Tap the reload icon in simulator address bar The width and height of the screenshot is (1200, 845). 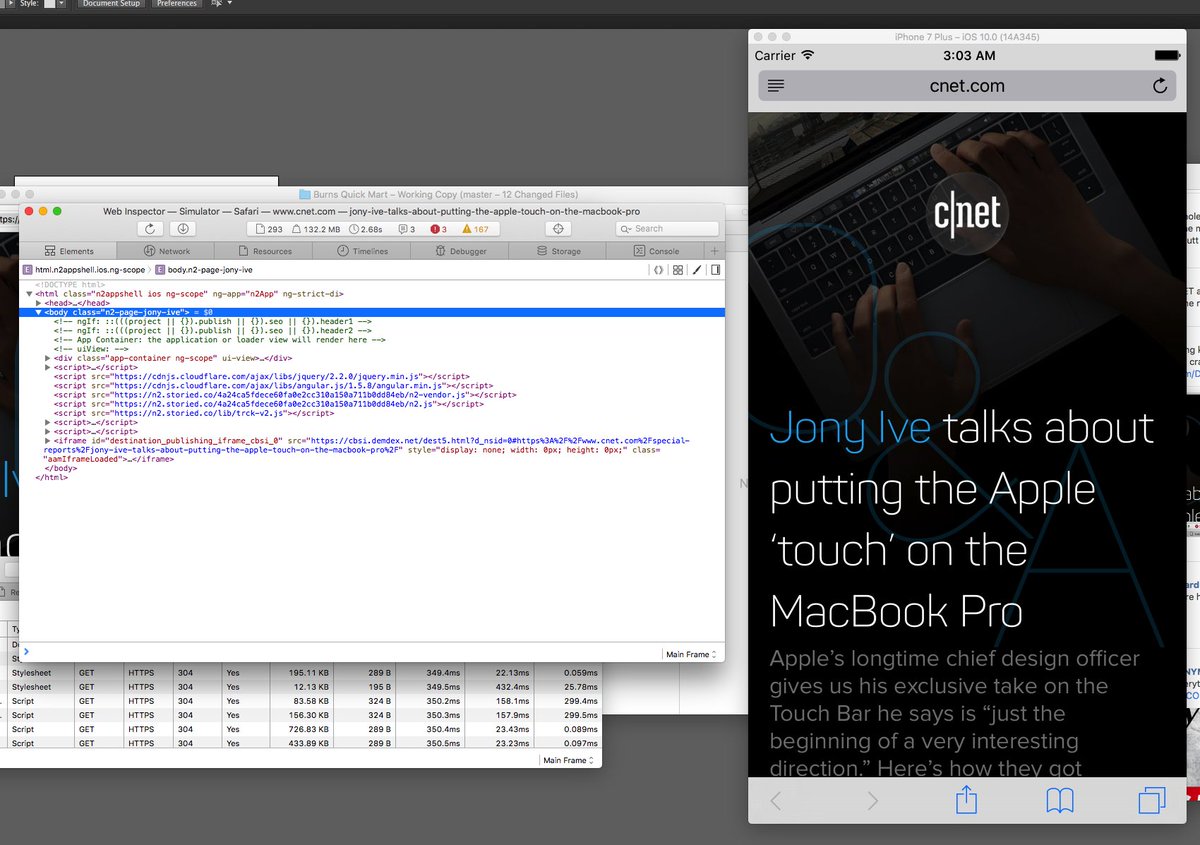click(x=1160, y=86)
